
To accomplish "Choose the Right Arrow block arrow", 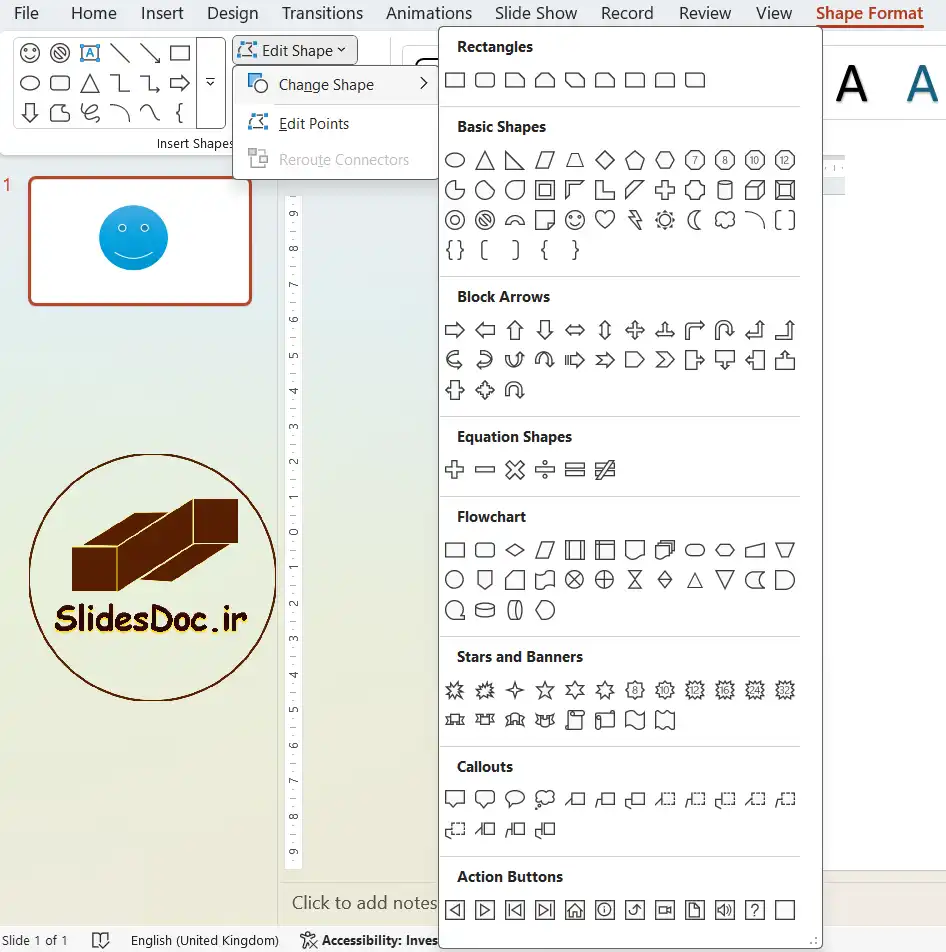I will (454, 330).
